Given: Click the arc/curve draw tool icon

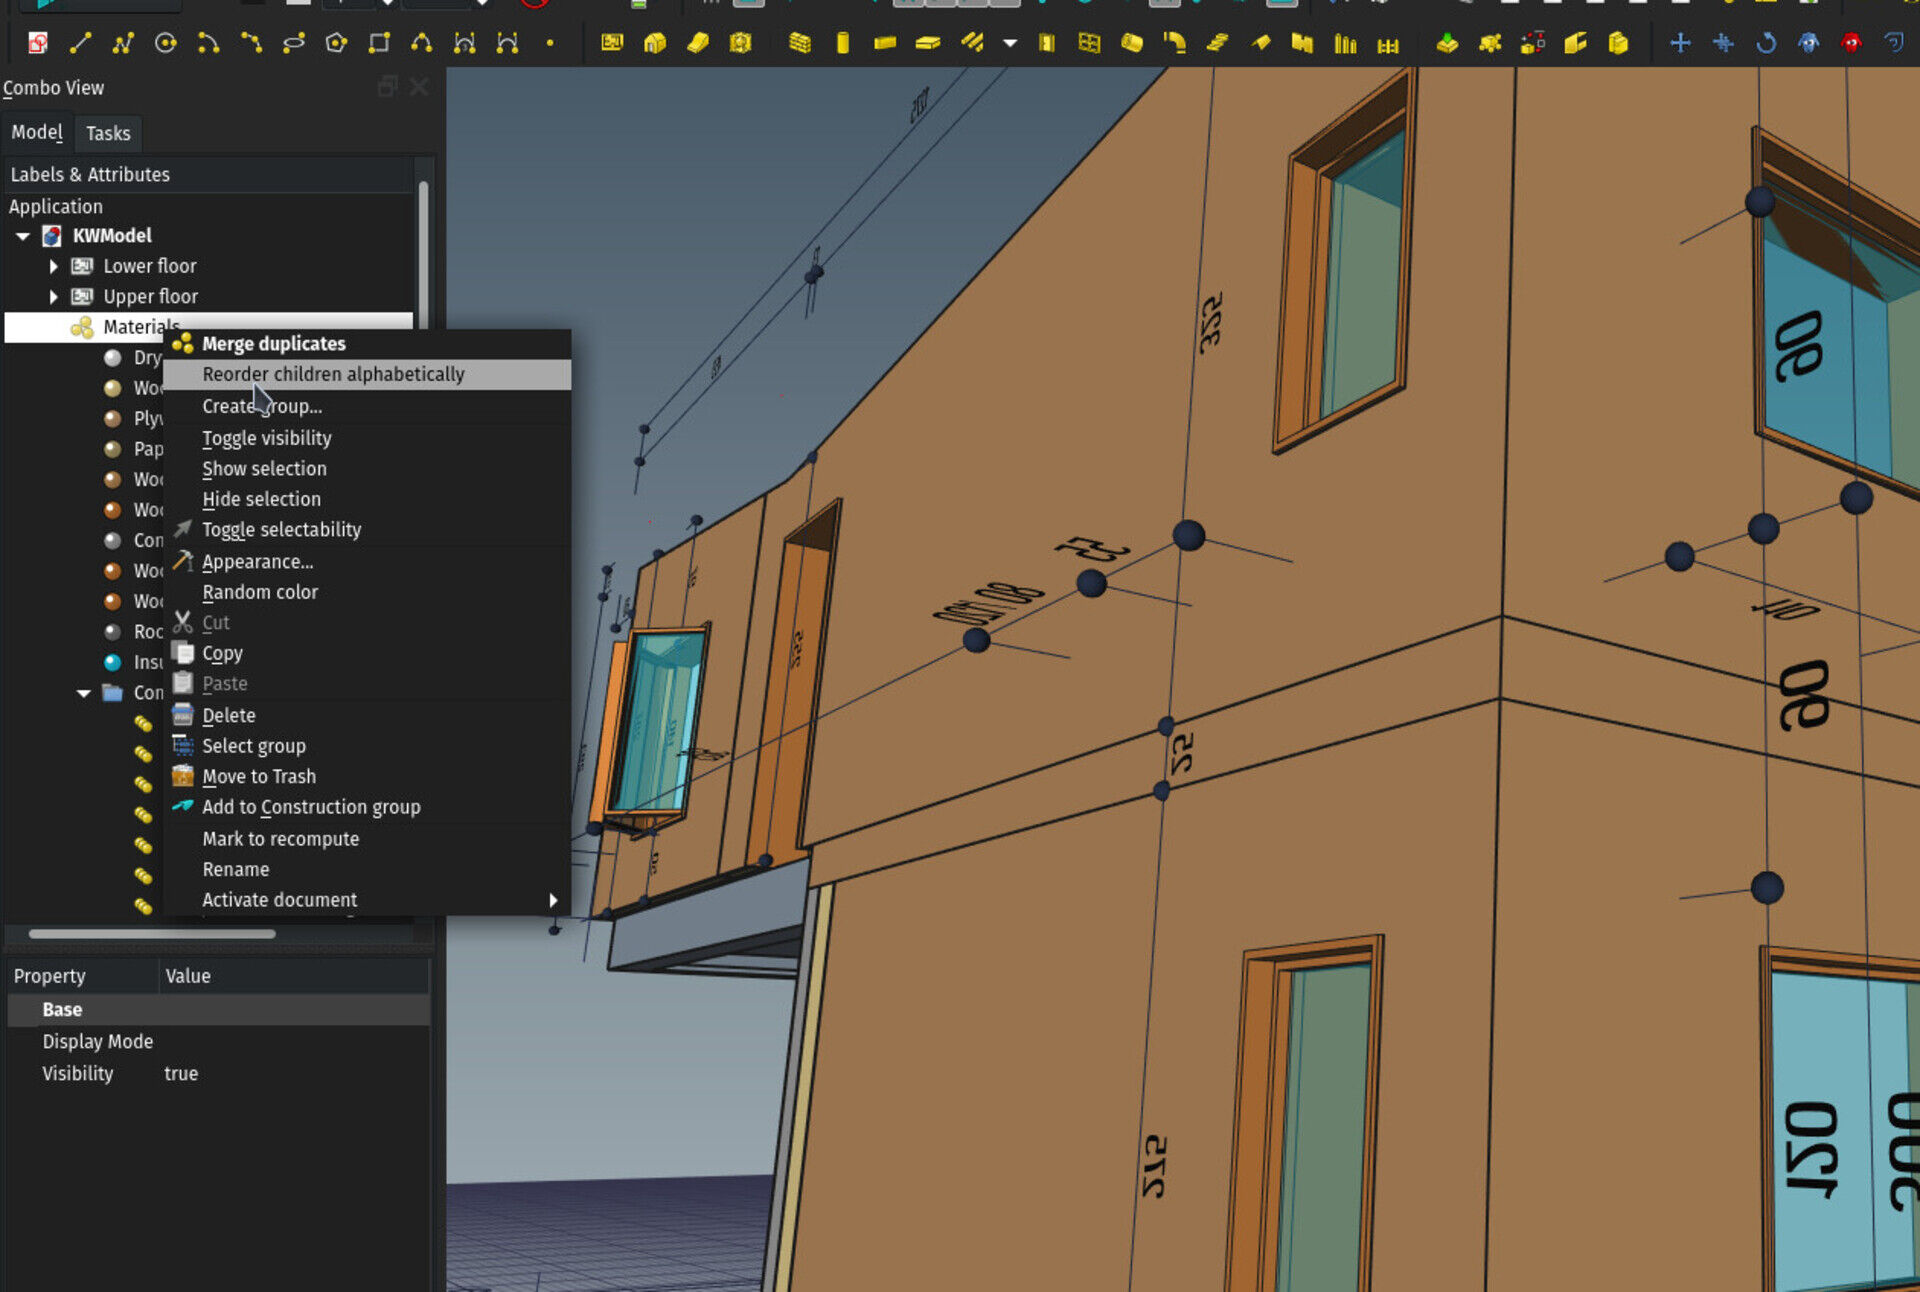Looking at the screenshot, I should point(205,42).
